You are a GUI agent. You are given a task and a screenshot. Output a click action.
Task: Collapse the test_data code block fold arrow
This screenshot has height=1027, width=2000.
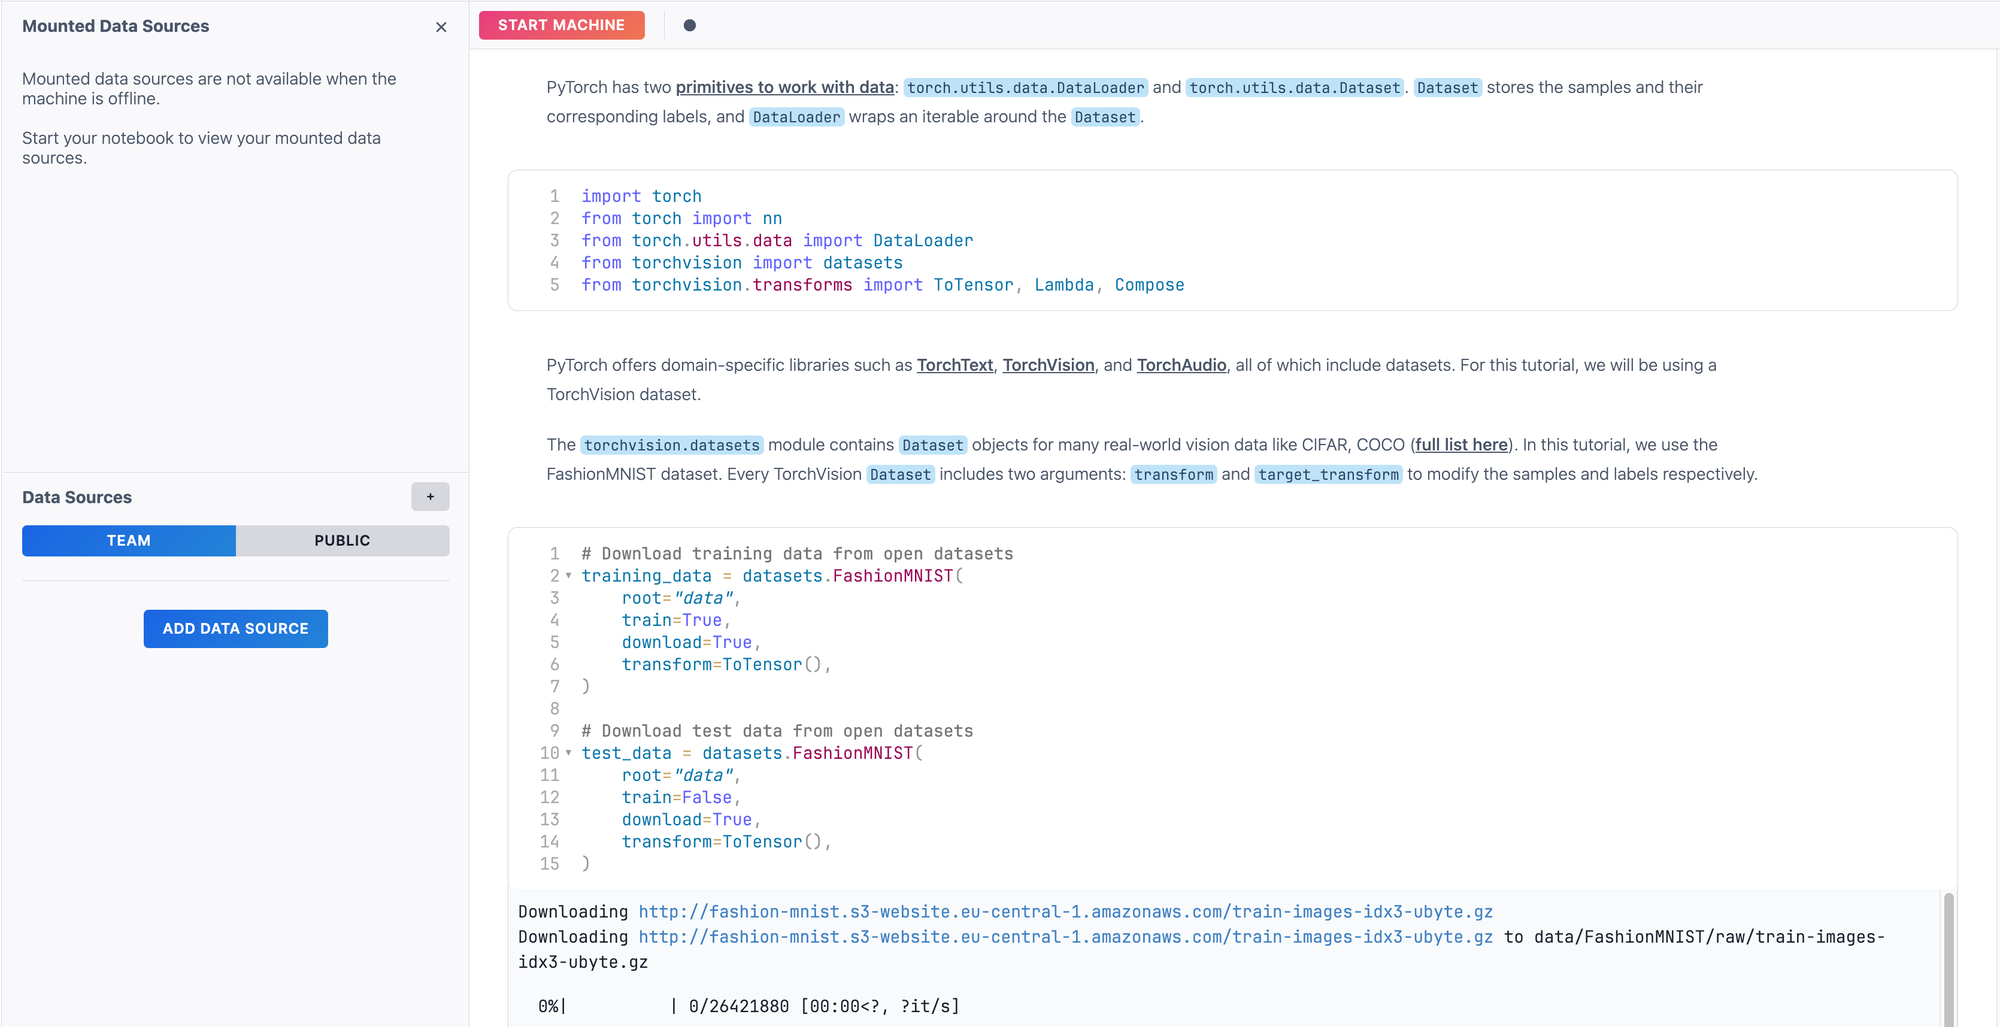tap(569, 753)
